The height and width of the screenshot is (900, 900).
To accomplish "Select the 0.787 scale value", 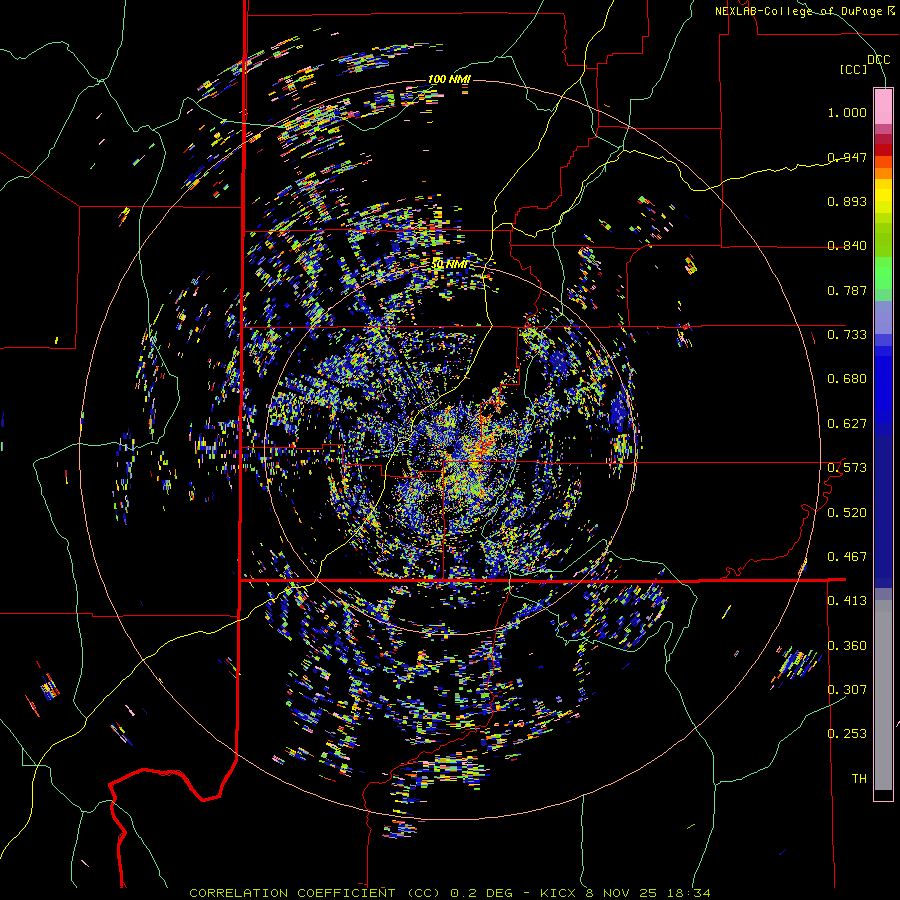I will point(847,290).
